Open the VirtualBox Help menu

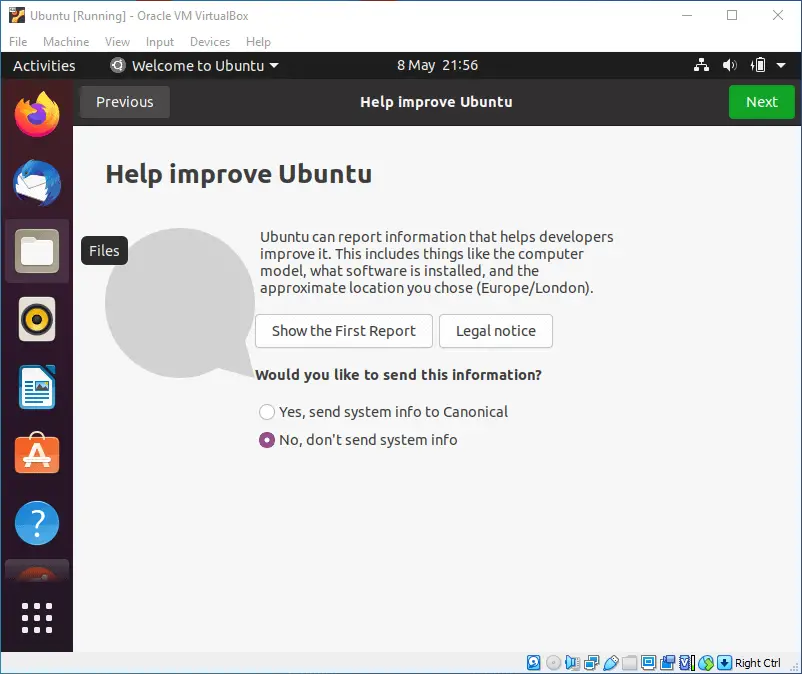click(258, 41)
